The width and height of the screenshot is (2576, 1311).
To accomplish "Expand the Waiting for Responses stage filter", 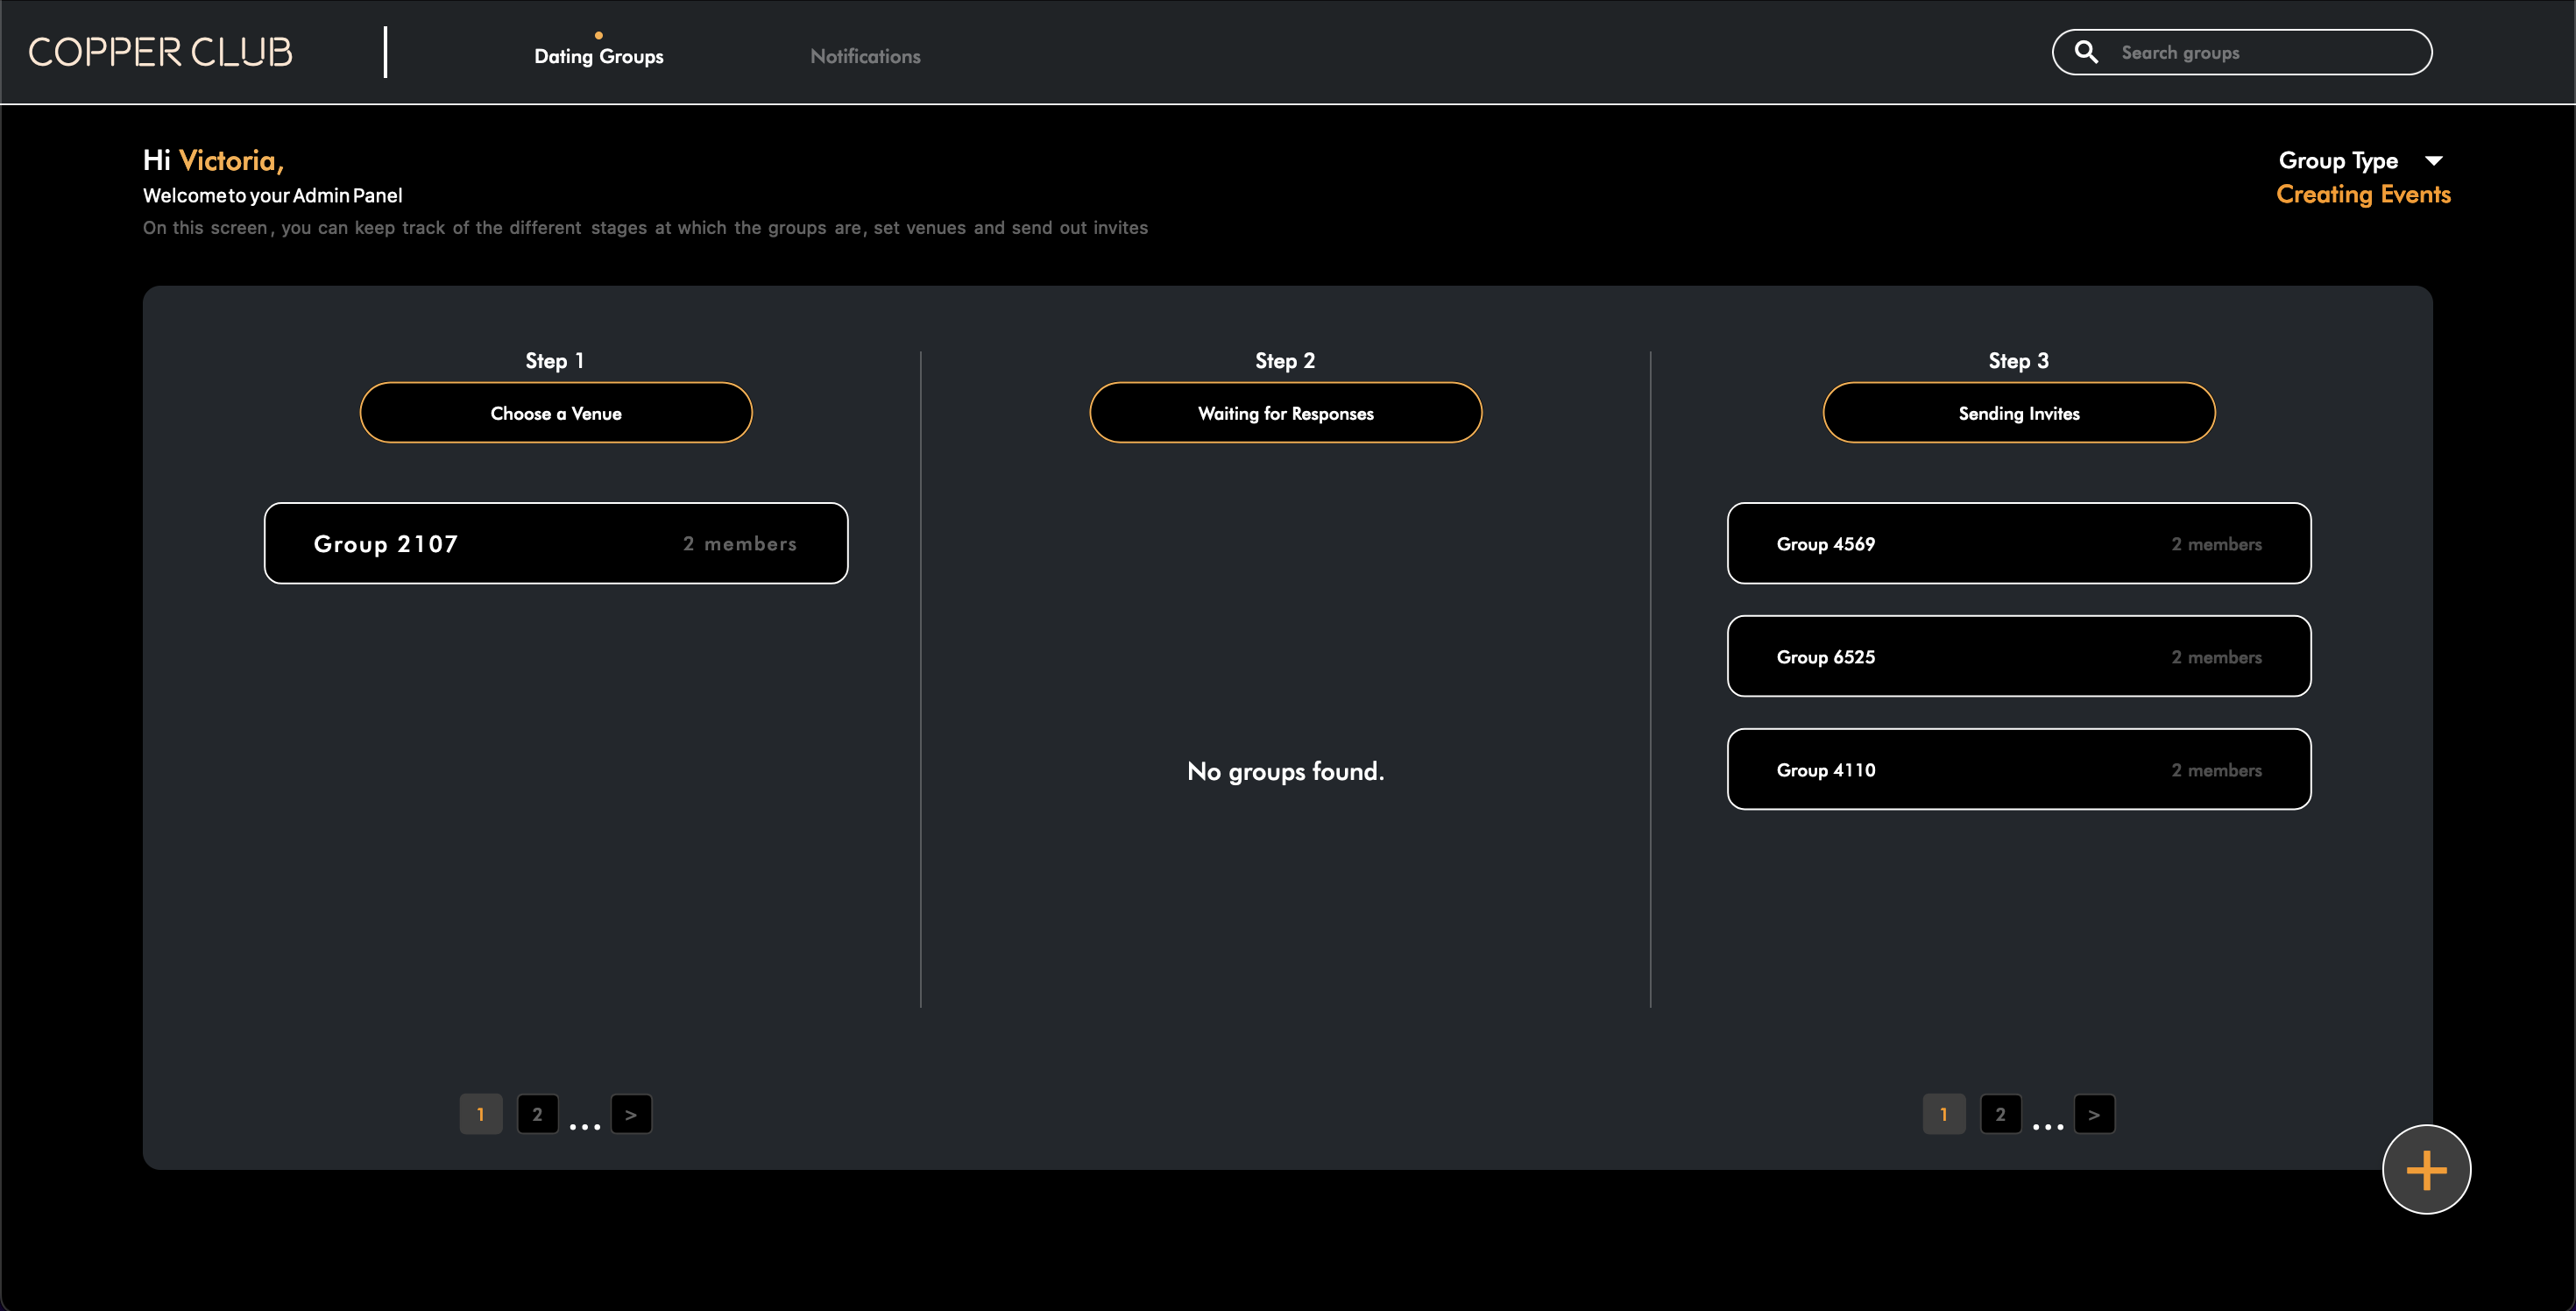I will pyautogui.click(x=1285, y=412).
